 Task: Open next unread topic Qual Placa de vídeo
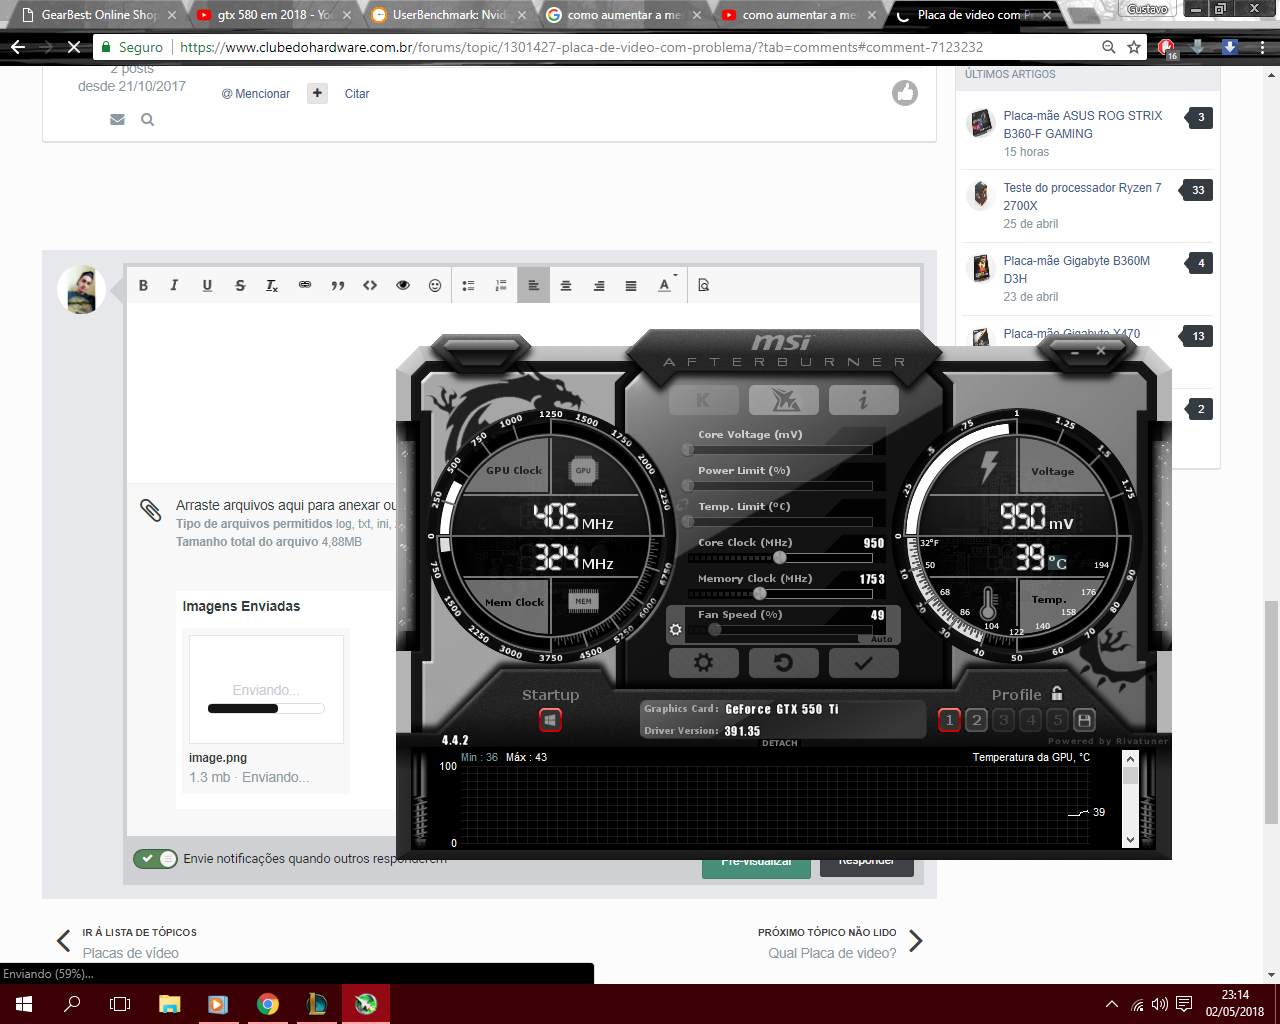tap(832, 953)
